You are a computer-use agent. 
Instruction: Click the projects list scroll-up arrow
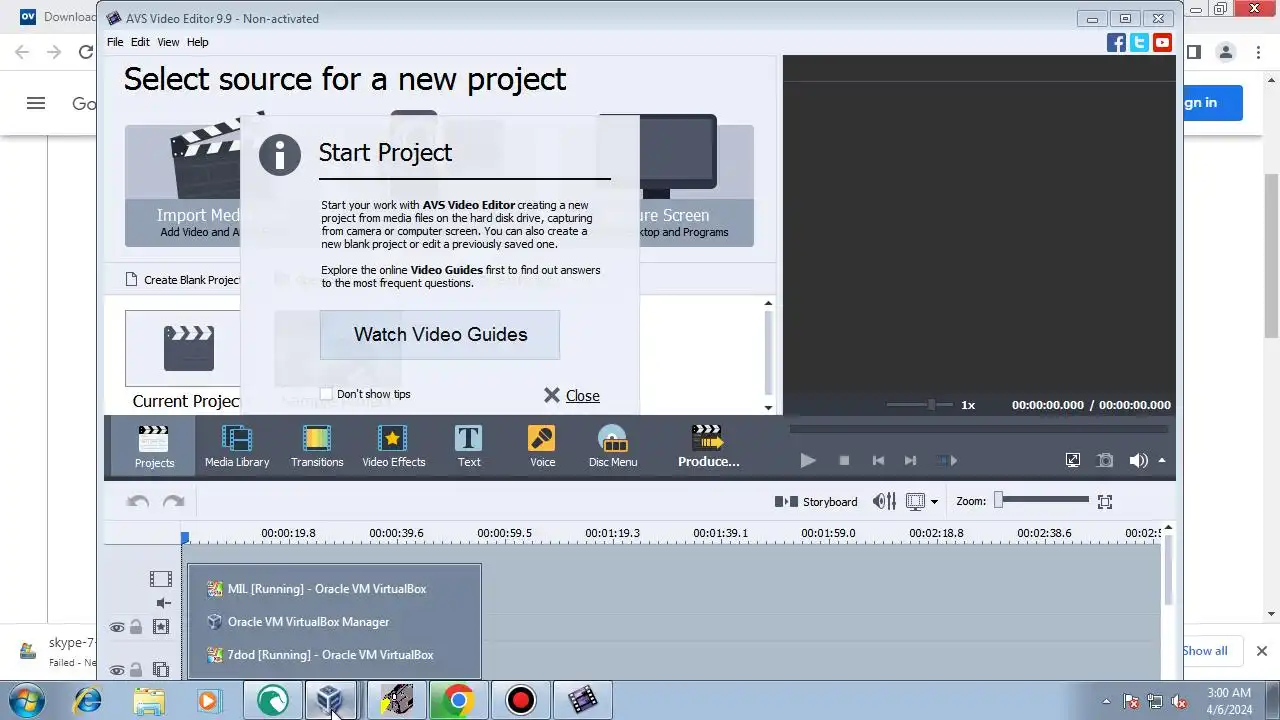(x=768, y=303)
